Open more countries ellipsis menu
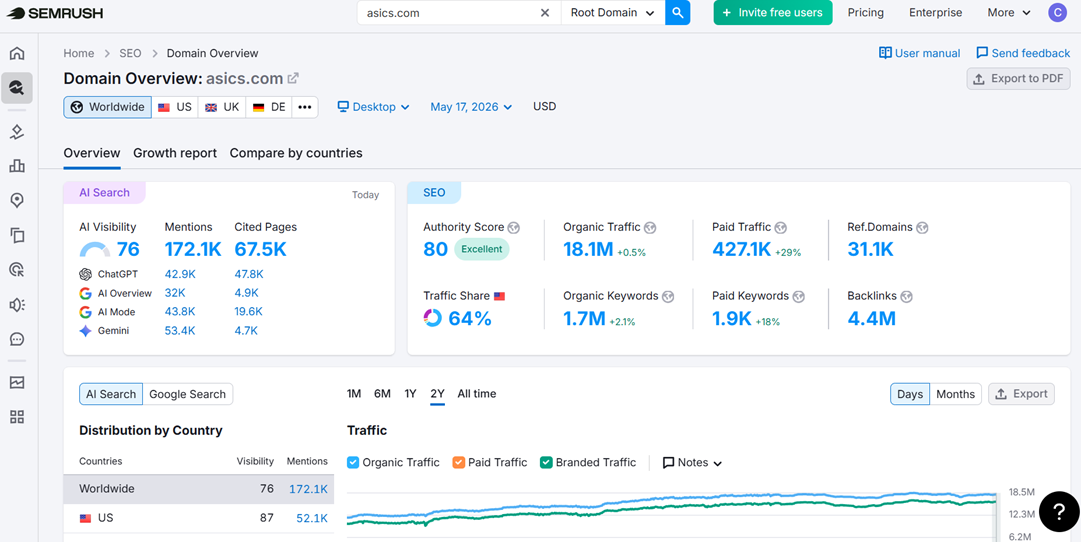This screenshot has height=542, width=1081. click(x=305, y=107)
